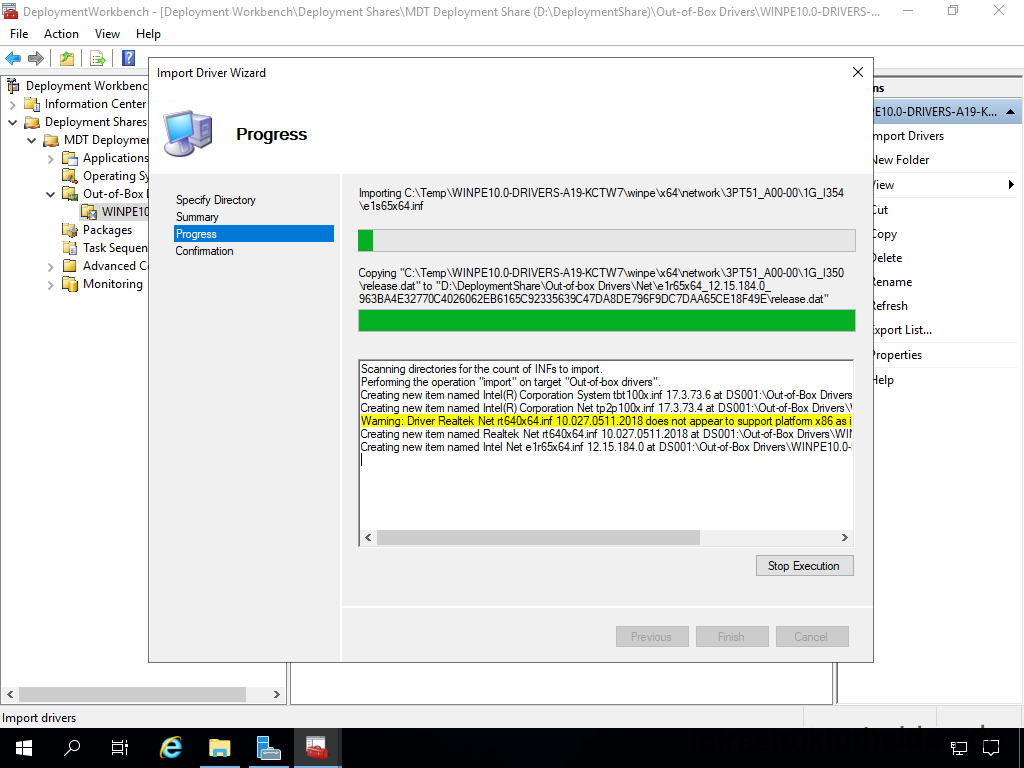Click the Advanced Configuration folder icon

[x=70, y=266]
